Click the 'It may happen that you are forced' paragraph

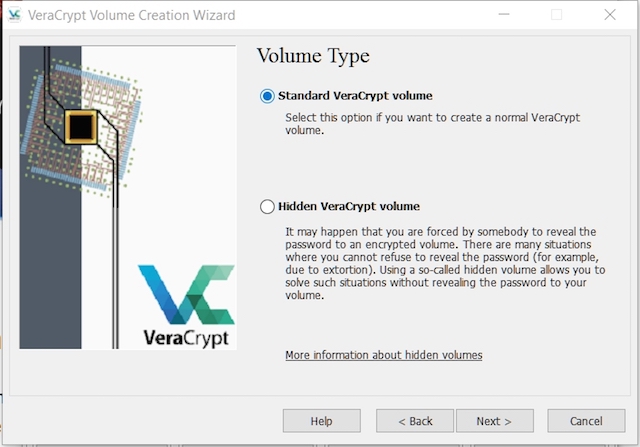(x=445, y=263)
